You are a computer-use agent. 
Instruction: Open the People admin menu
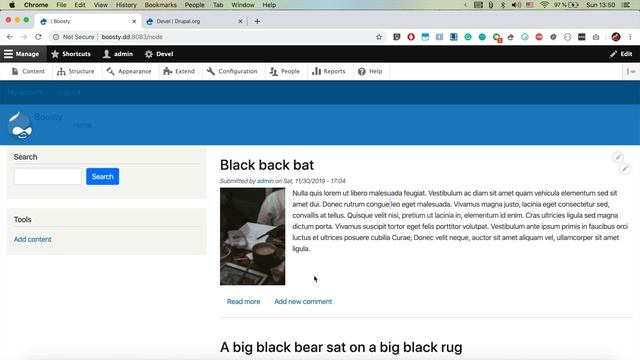284,71
